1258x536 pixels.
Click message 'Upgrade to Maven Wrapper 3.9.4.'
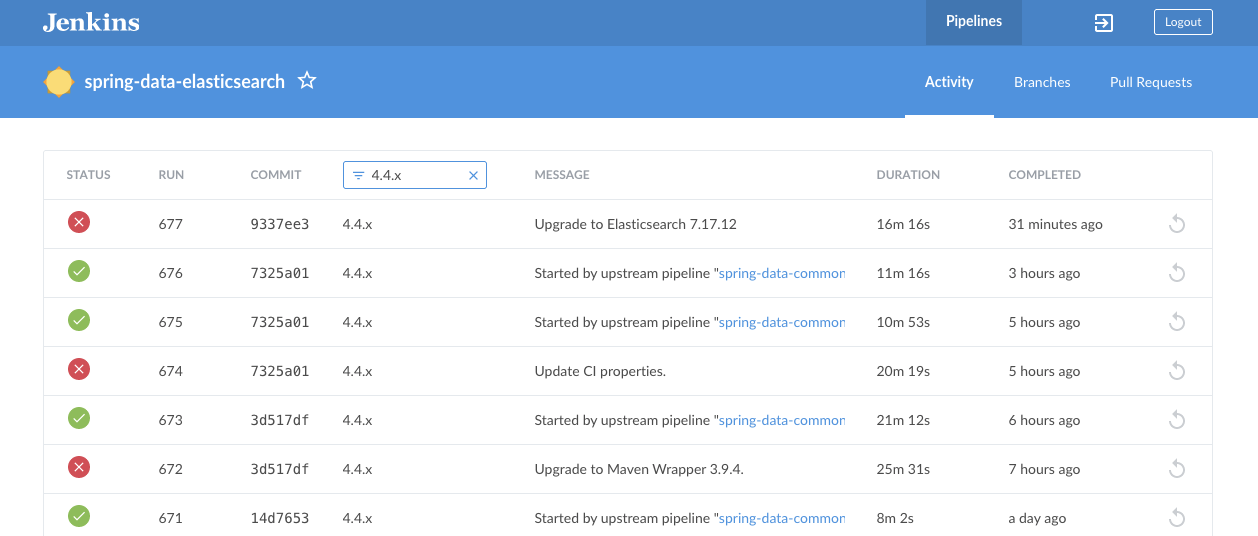pyautogui.click(x=639, y=469)
